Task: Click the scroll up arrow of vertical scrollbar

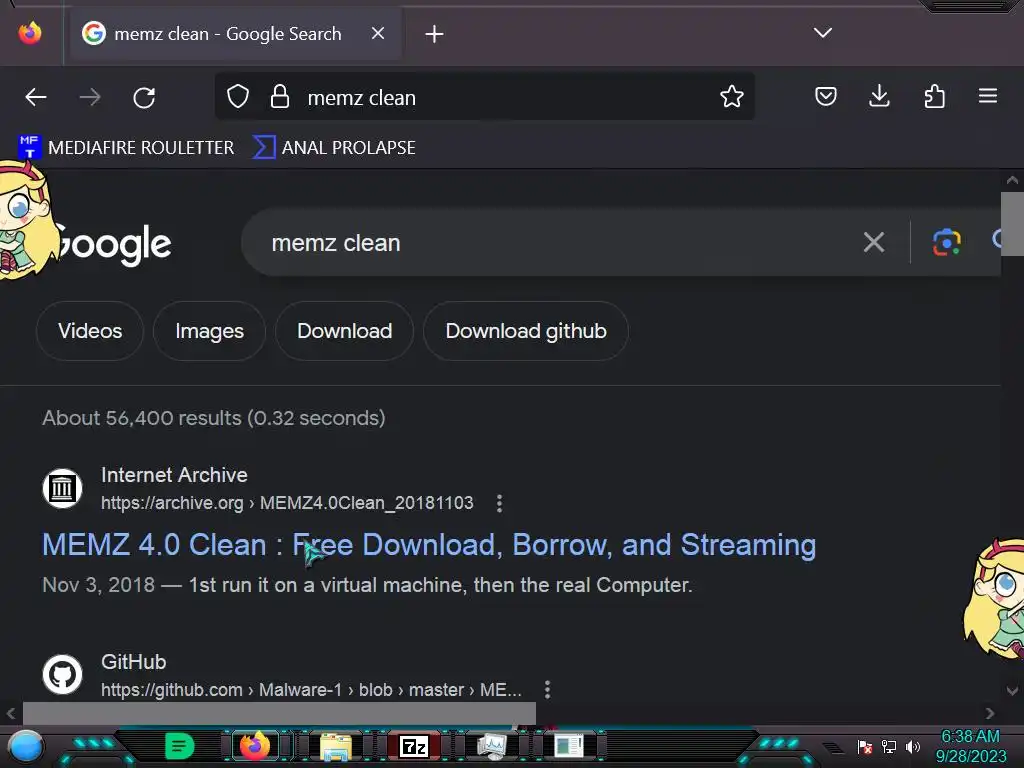Action: [1012, 180]
